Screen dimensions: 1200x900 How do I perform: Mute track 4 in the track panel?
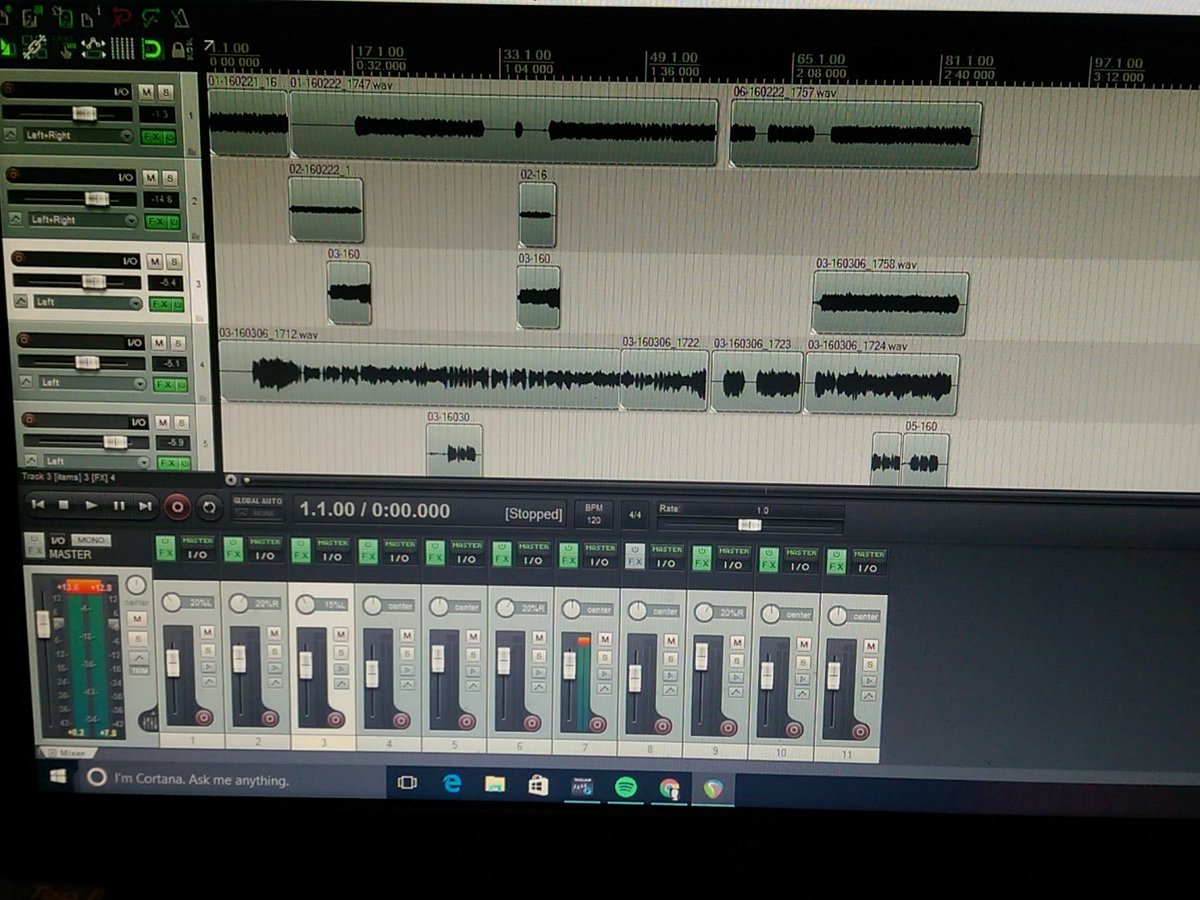tap(160, 343)
